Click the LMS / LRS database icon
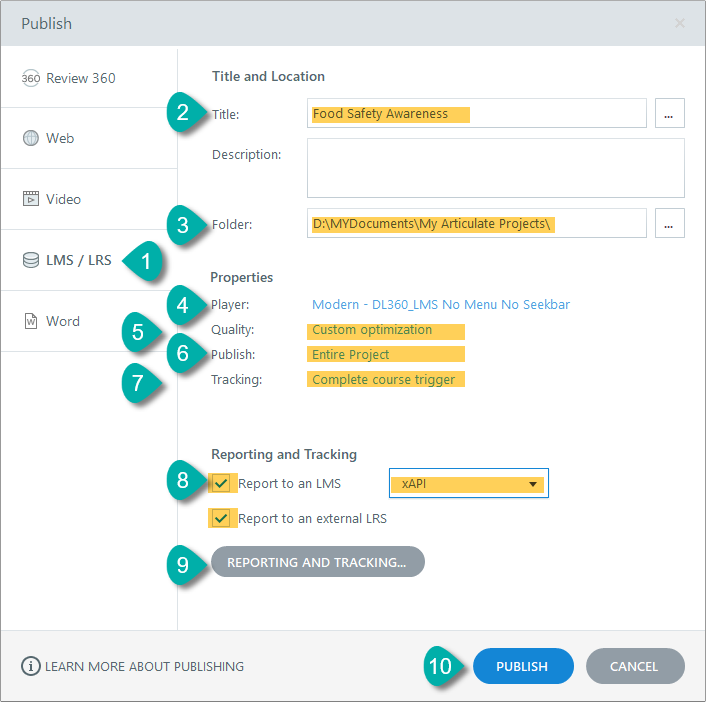This screenshot has width=706, height=702. [31, 260]
